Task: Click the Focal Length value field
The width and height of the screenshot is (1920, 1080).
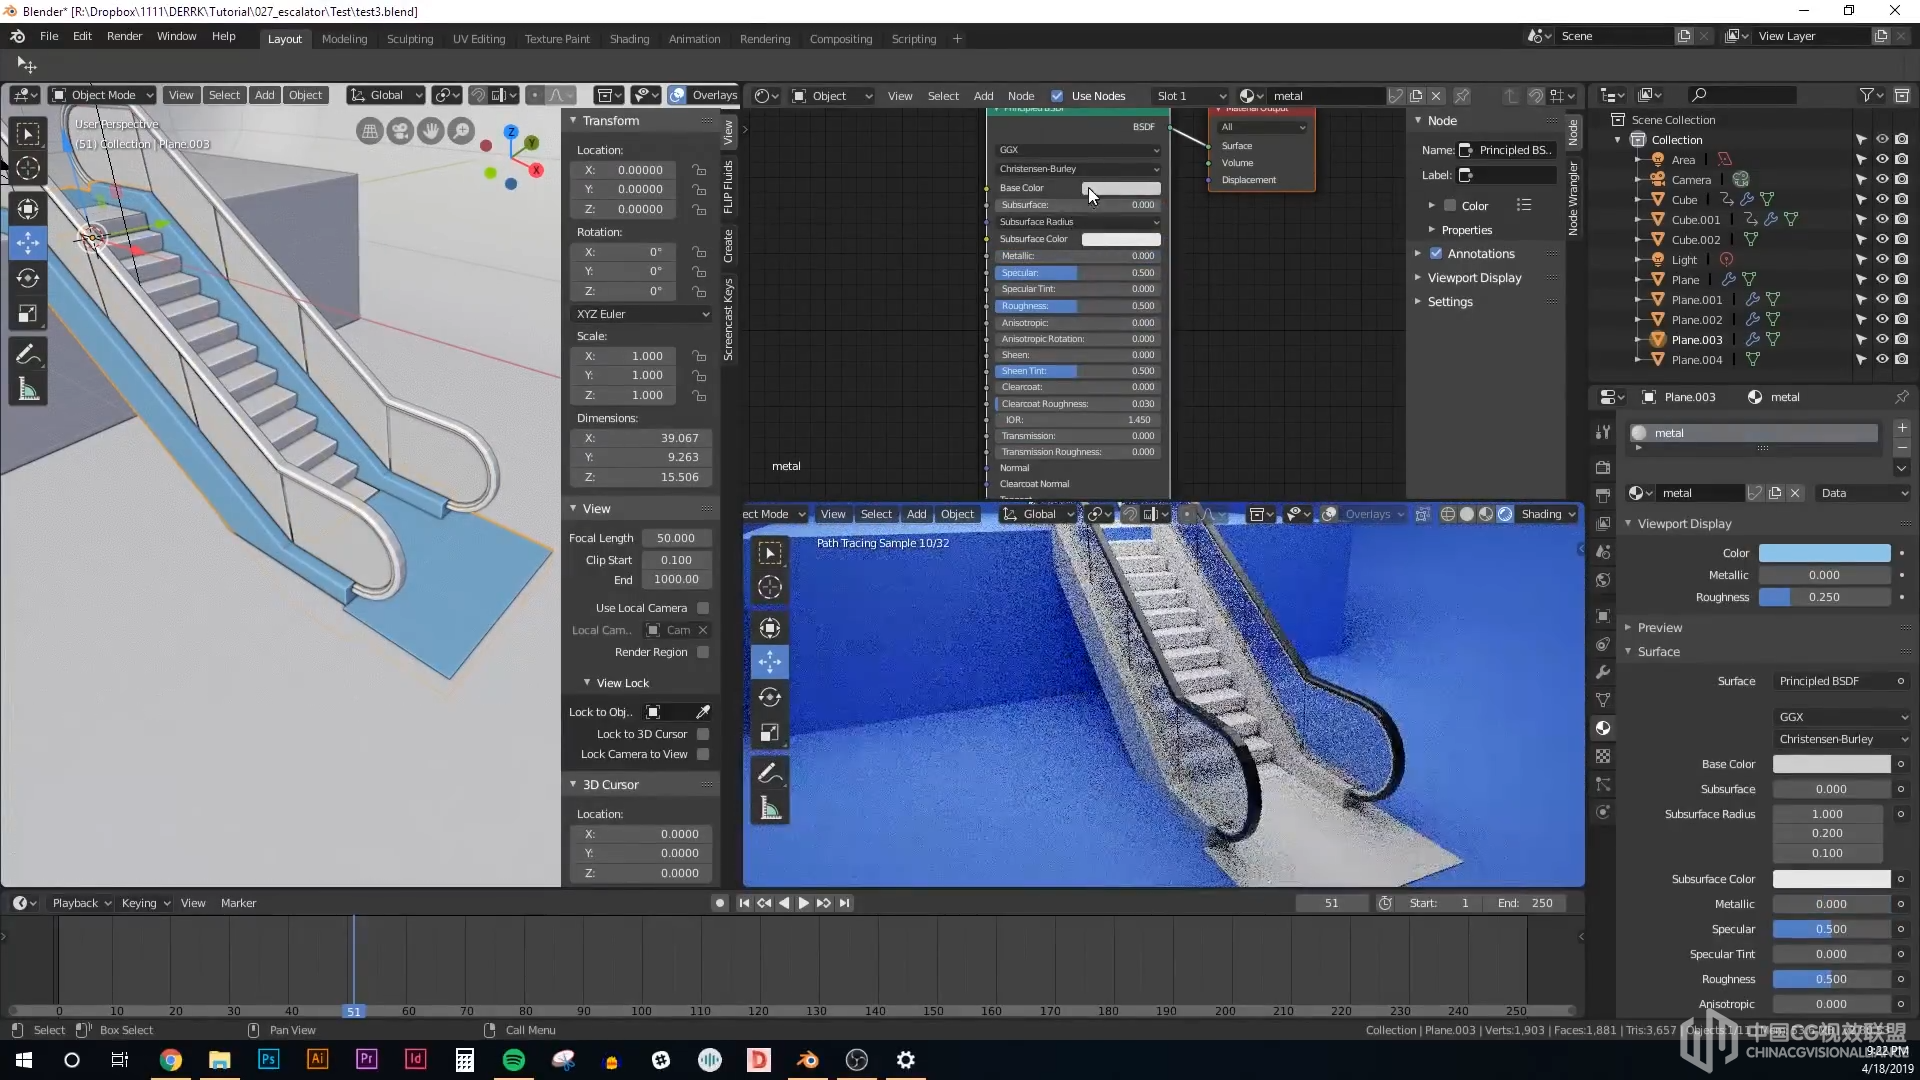Action: [x=677, y=538]
